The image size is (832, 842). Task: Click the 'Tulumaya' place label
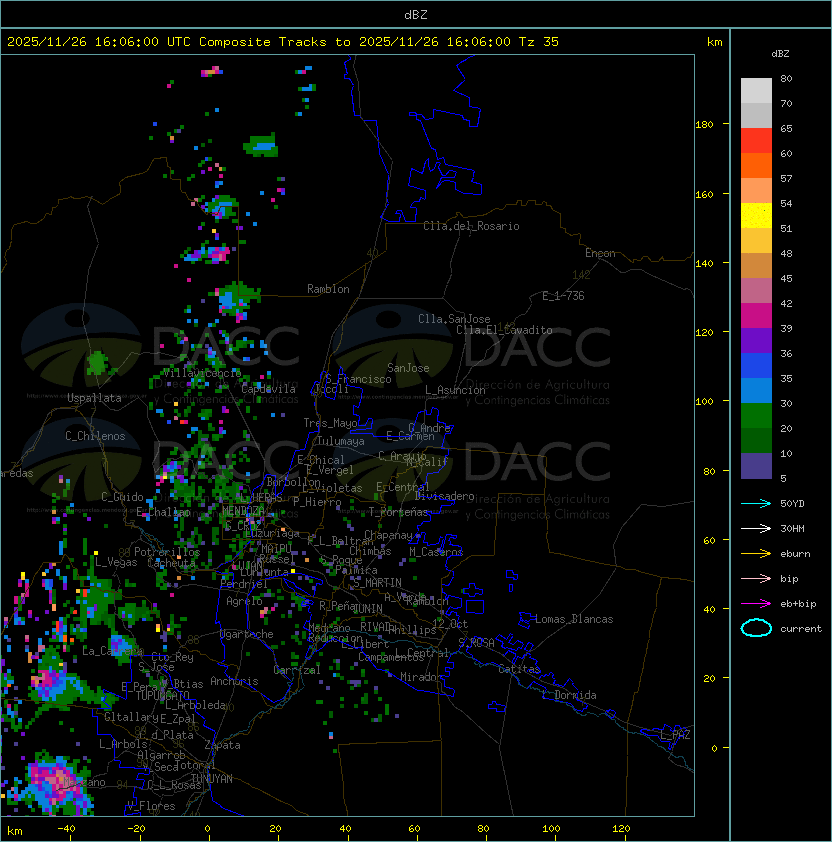coord(341,441)
